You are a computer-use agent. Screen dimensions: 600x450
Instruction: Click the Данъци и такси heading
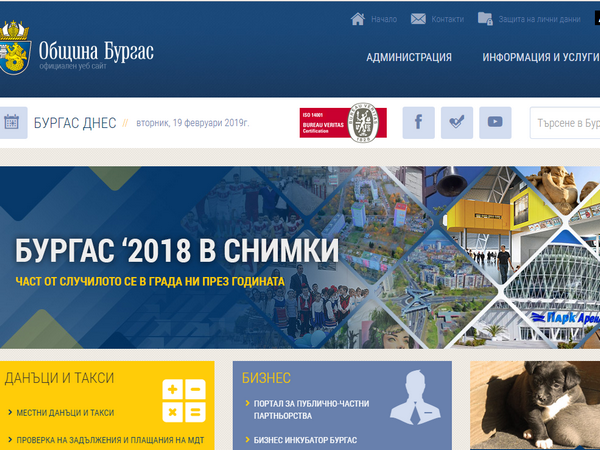click(x=59, y=378)
